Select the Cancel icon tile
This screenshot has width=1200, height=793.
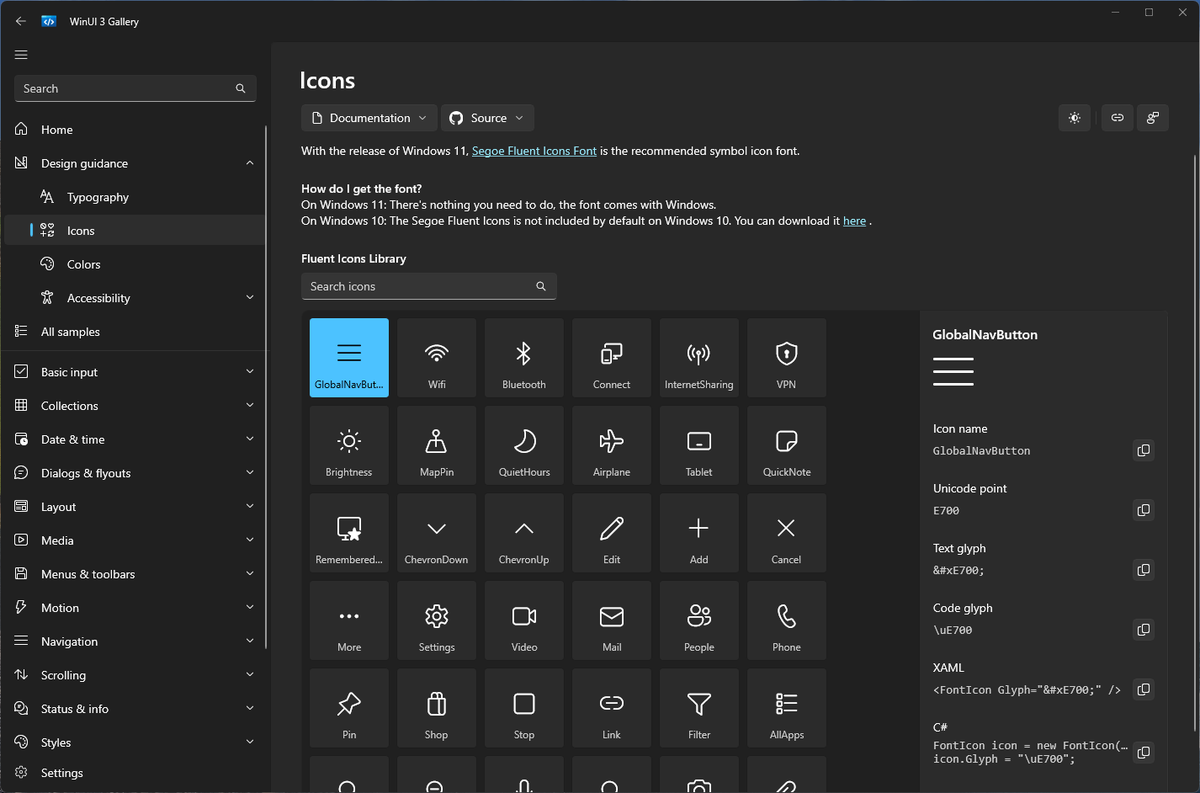(787, 533)
